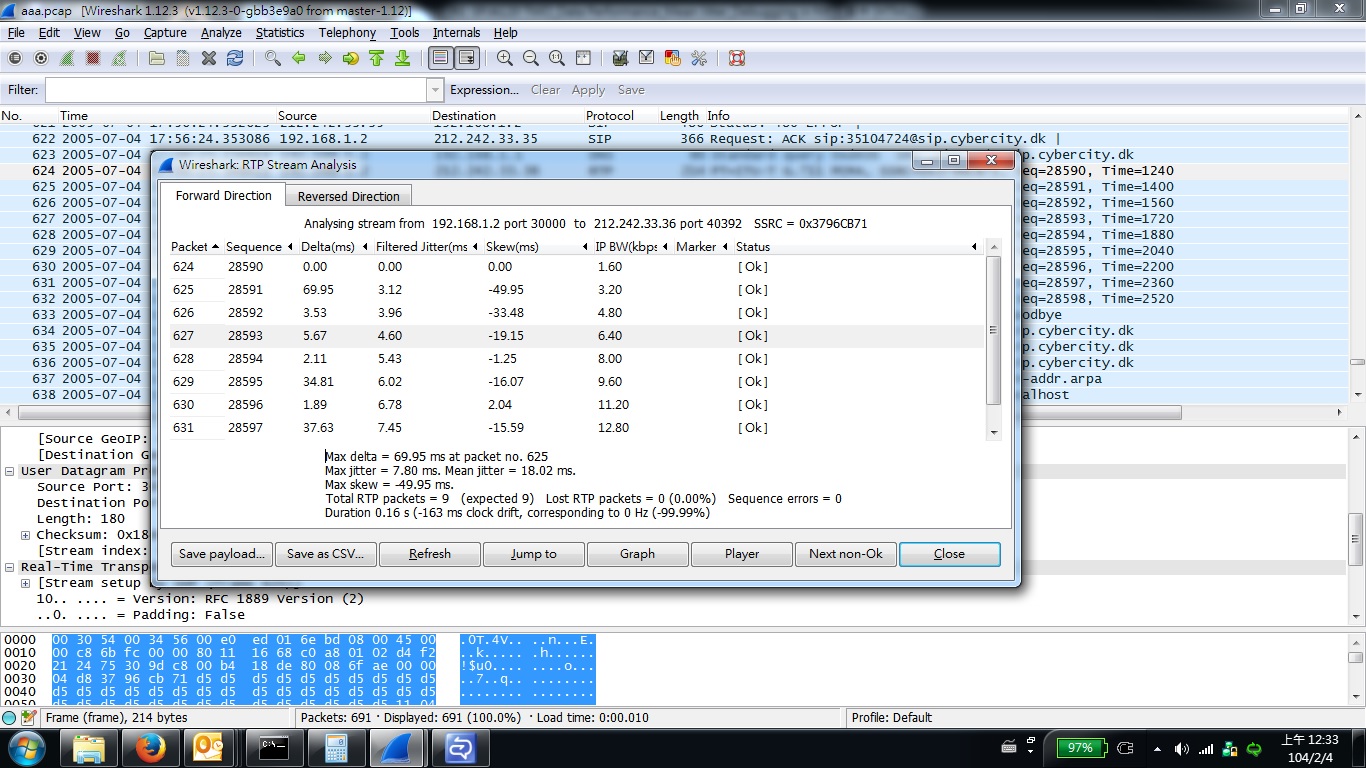Open expert info status bar icon
Viewport: 1366px width, 768px height.
coord(9,718)
